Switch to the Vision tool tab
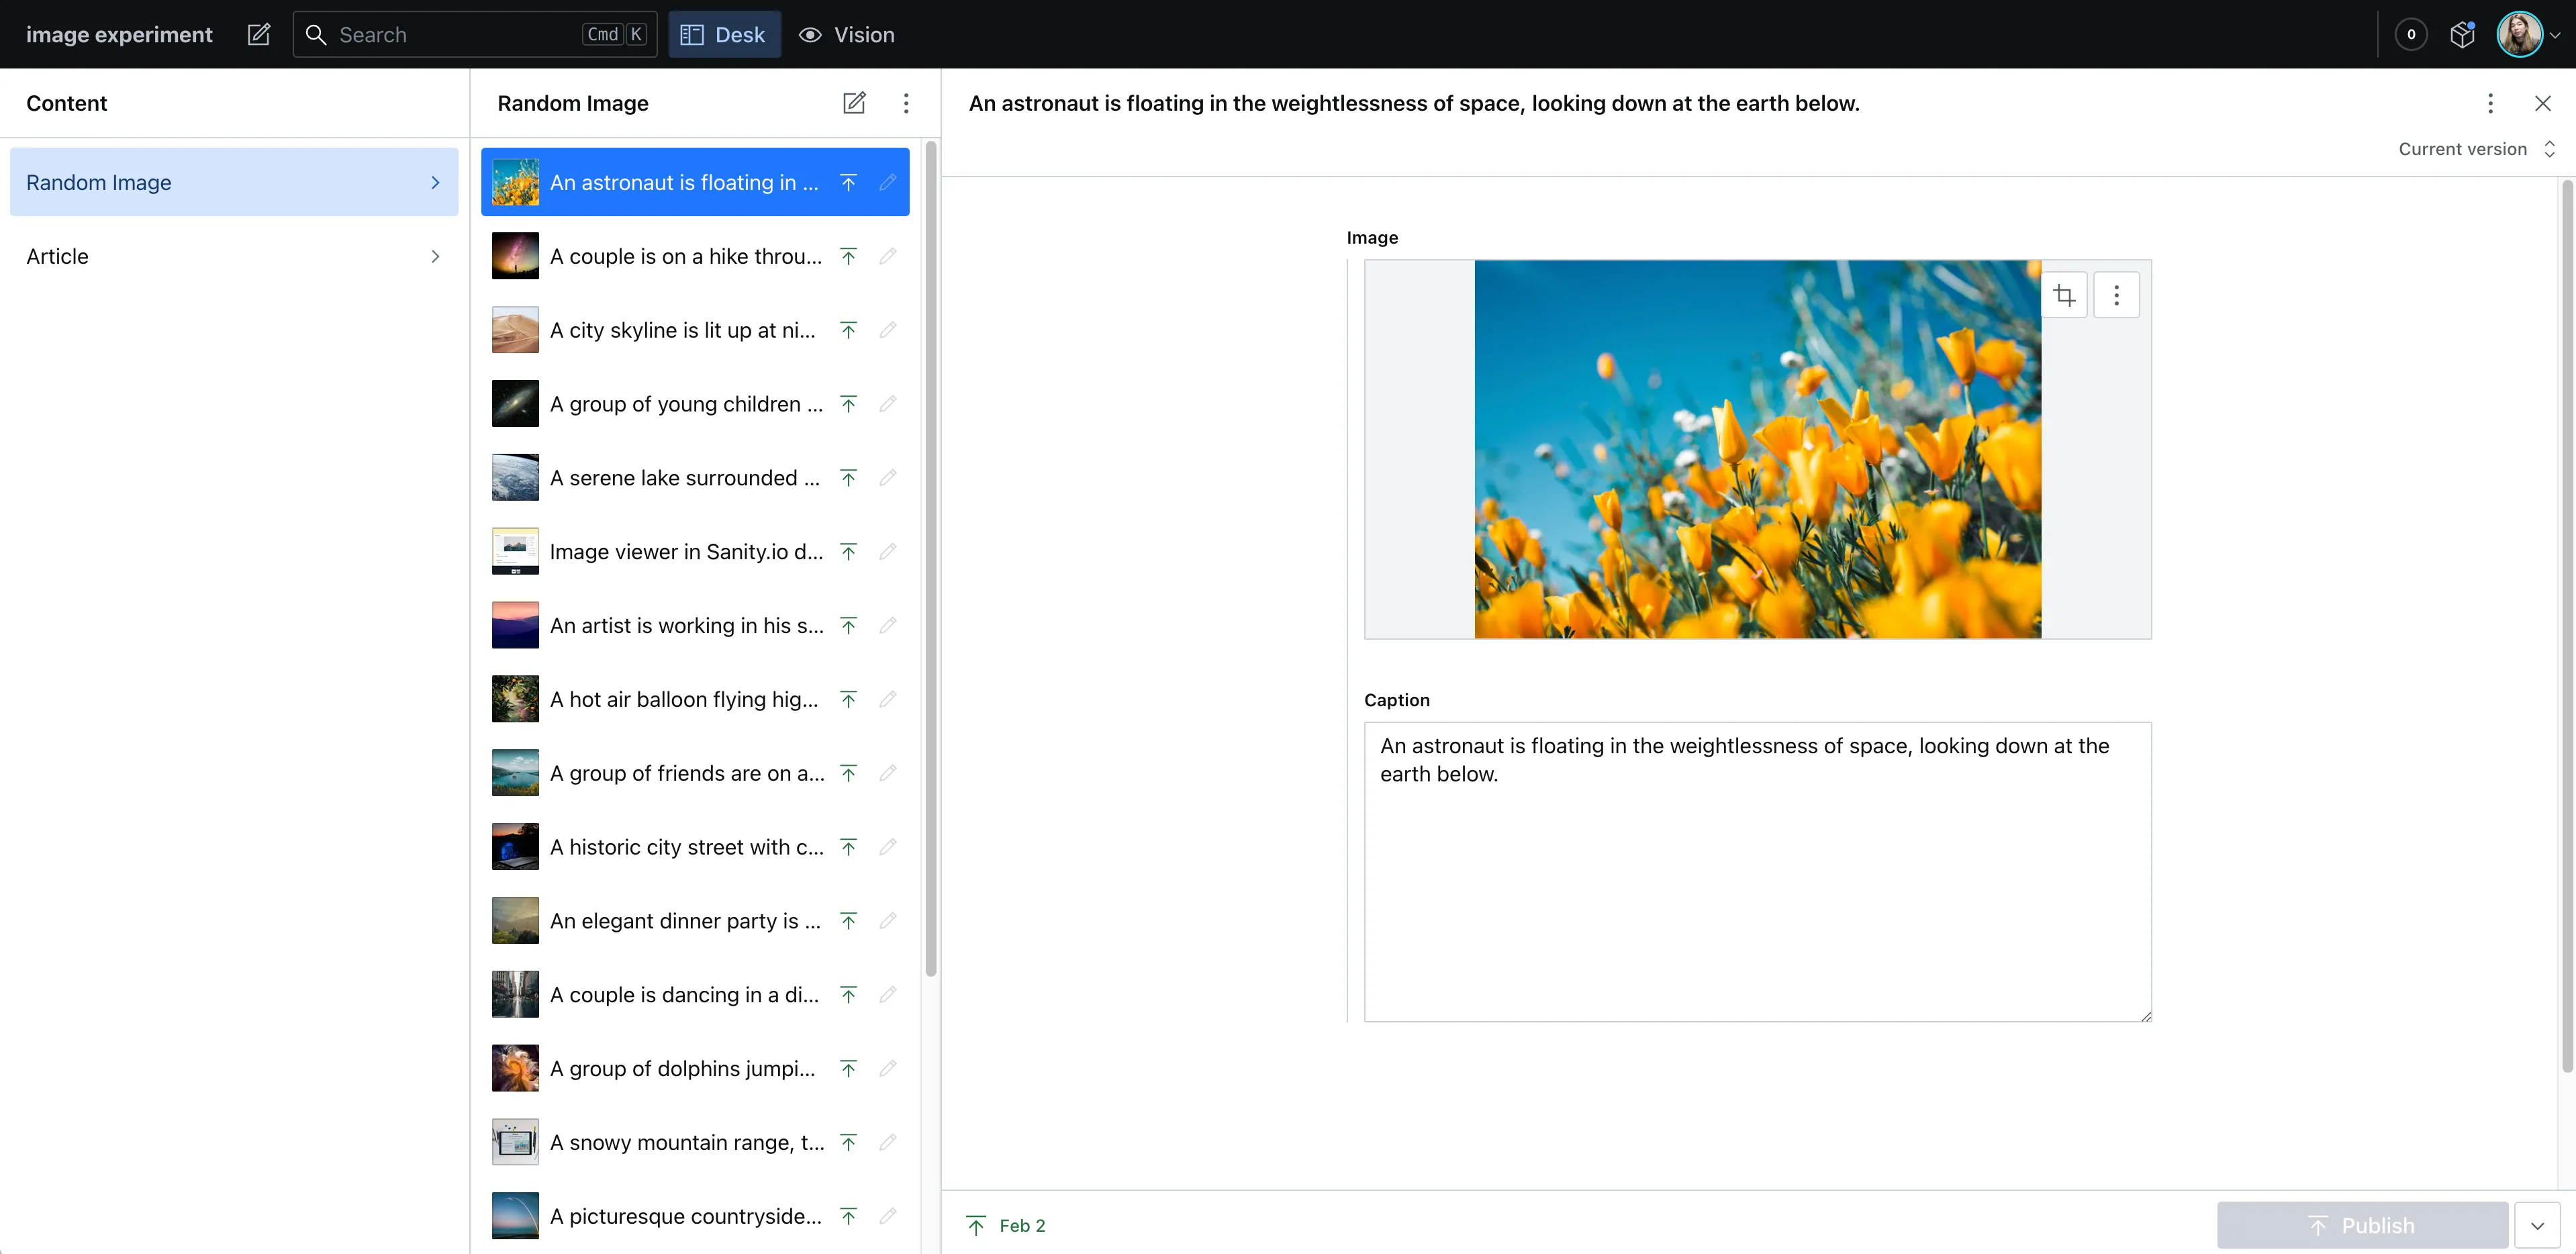This screenshot has height=1254, width=2576. tap(847, 35)
